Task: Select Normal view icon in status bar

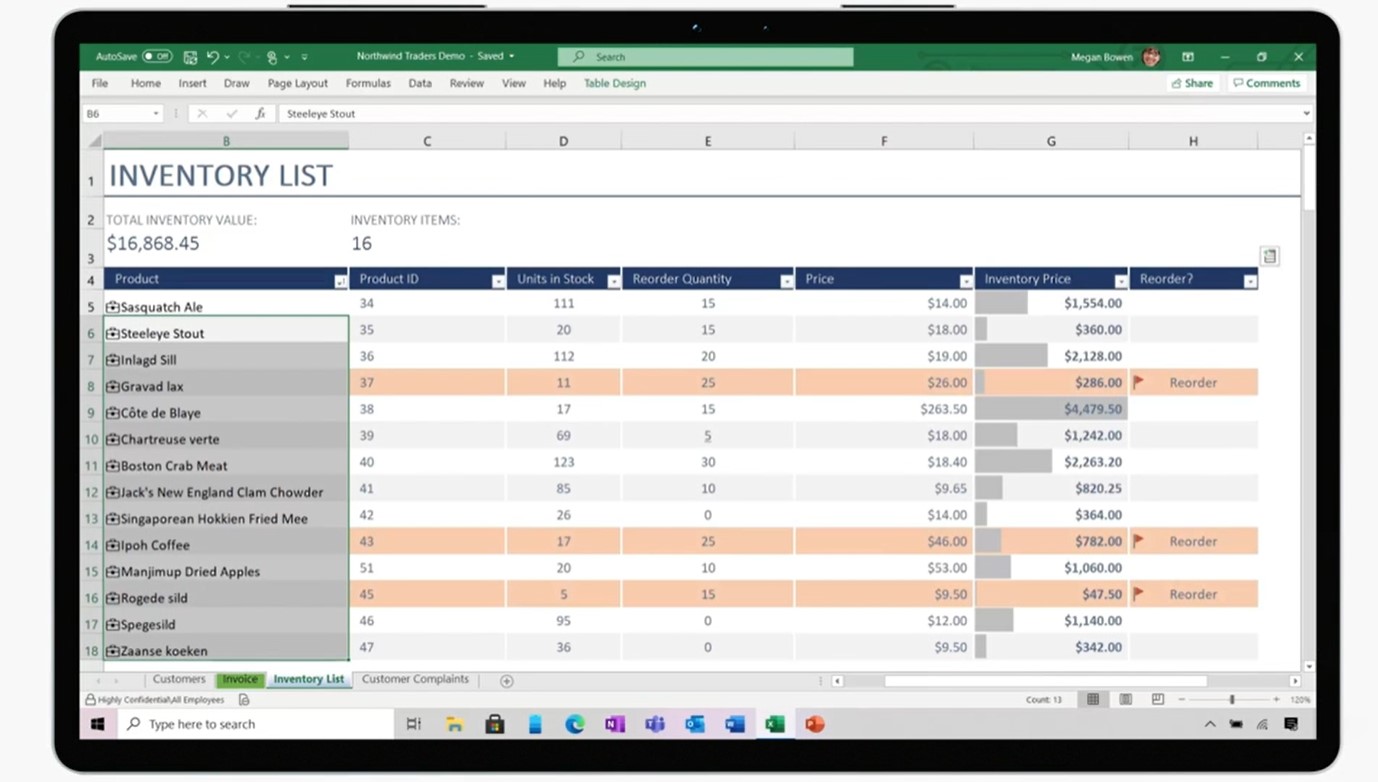Action: tap(1093, 700)
